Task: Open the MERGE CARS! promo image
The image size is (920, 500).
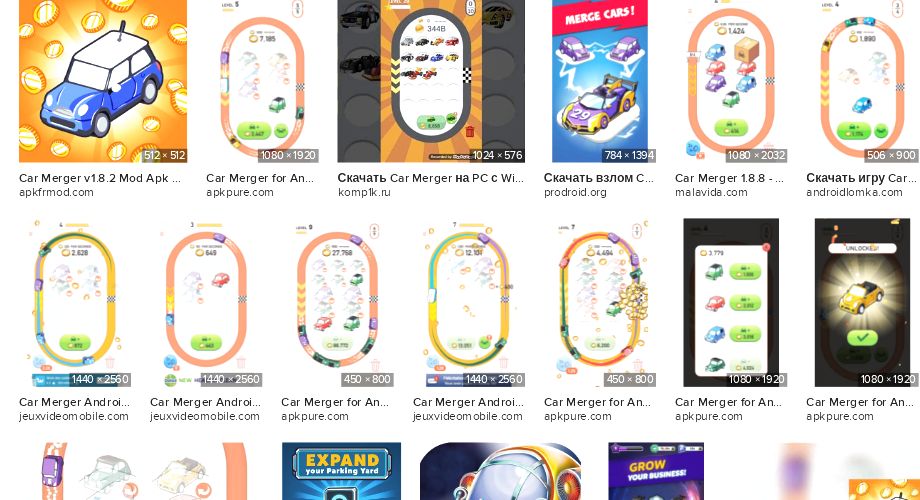Action: 600,81
